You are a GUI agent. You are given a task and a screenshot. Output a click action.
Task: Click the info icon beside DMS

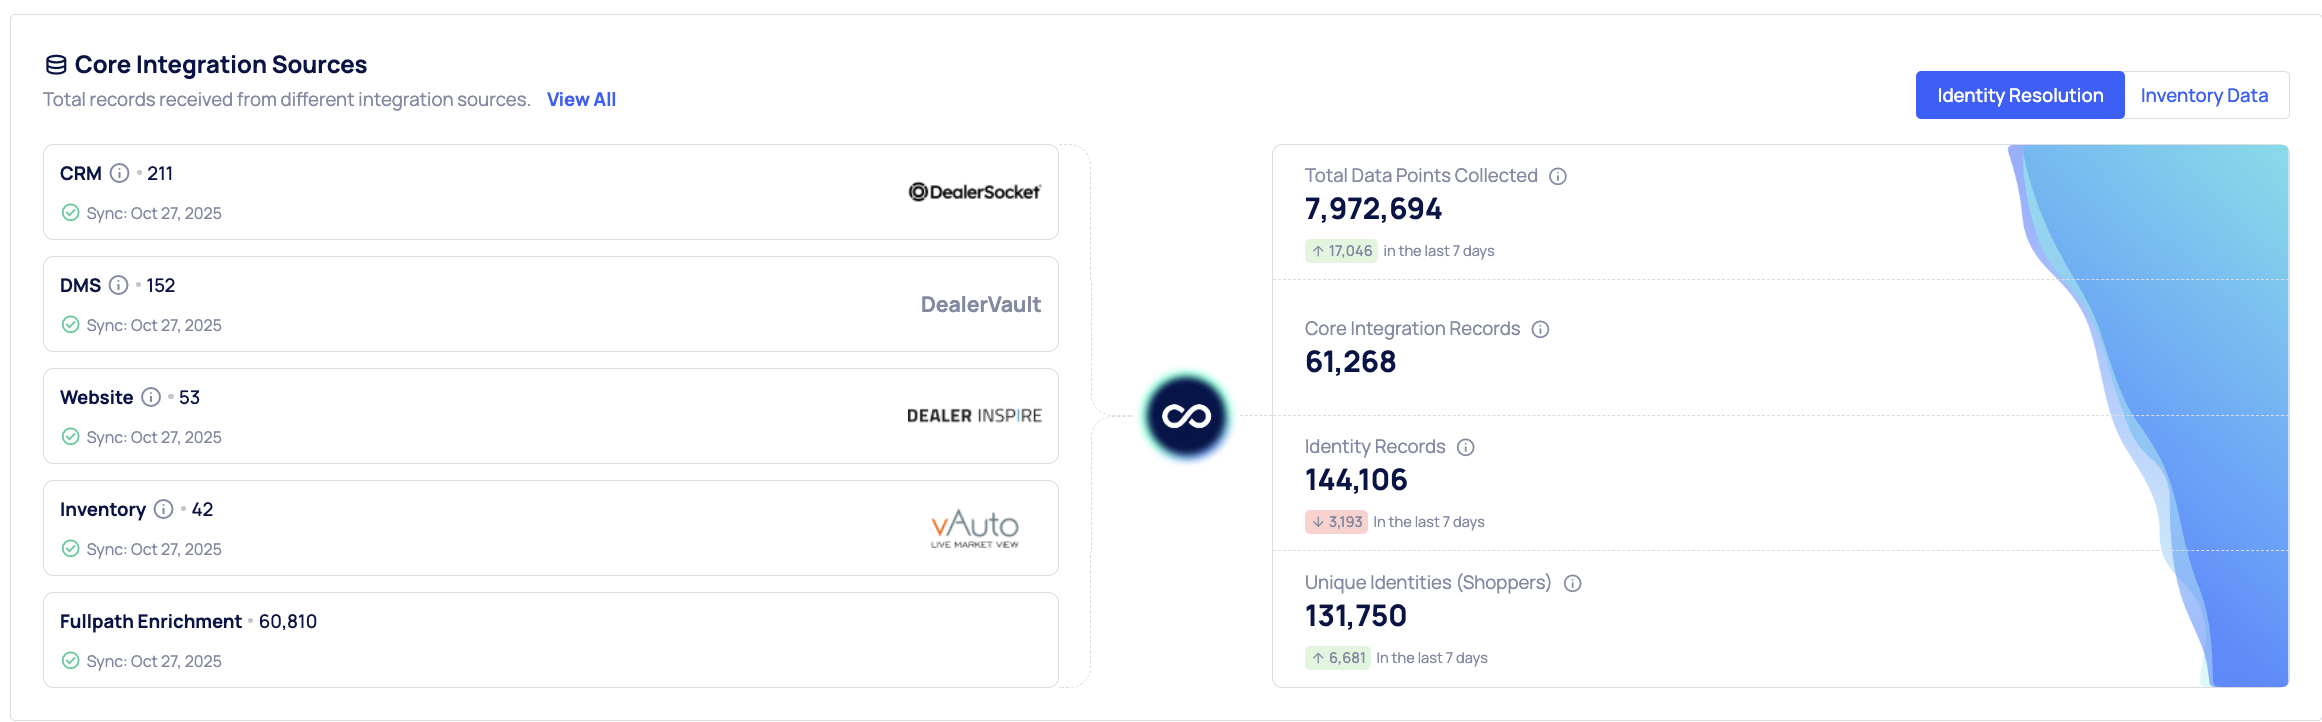118,285
